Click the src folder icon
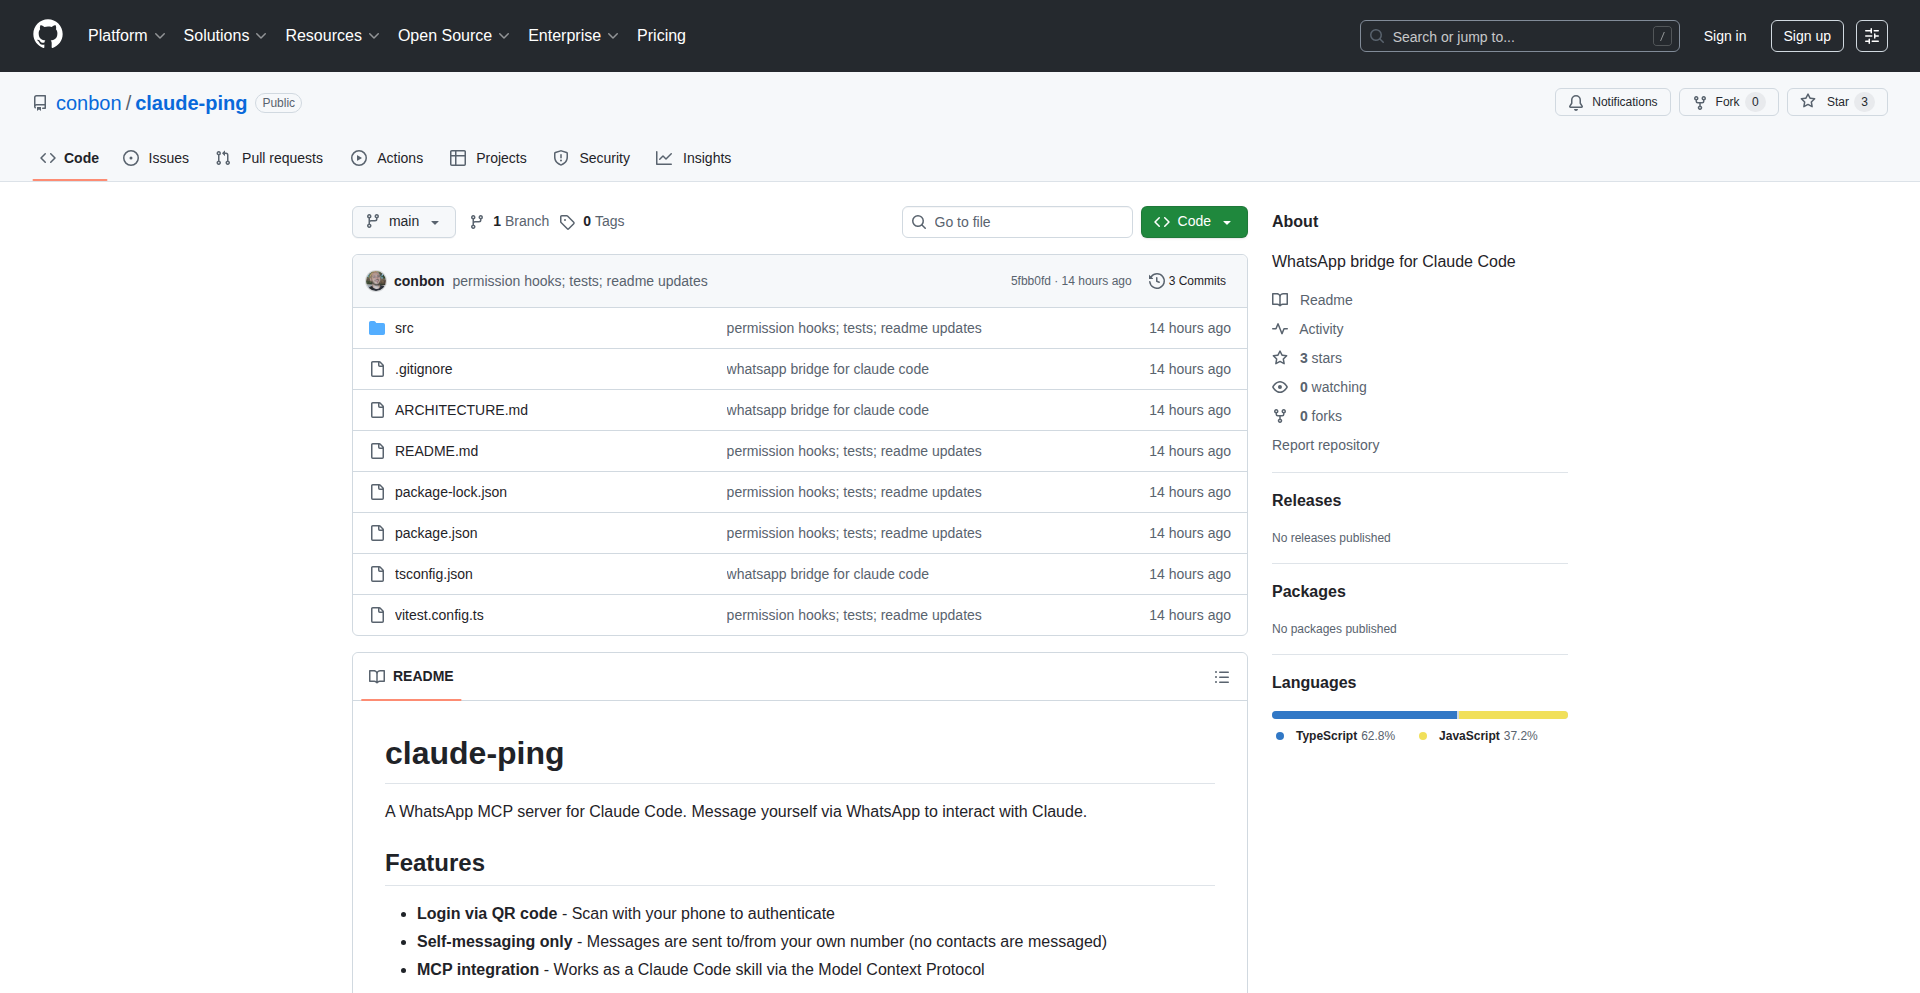Image resolution: width=1920 pixels, height=993 pixels. point(377,328)
